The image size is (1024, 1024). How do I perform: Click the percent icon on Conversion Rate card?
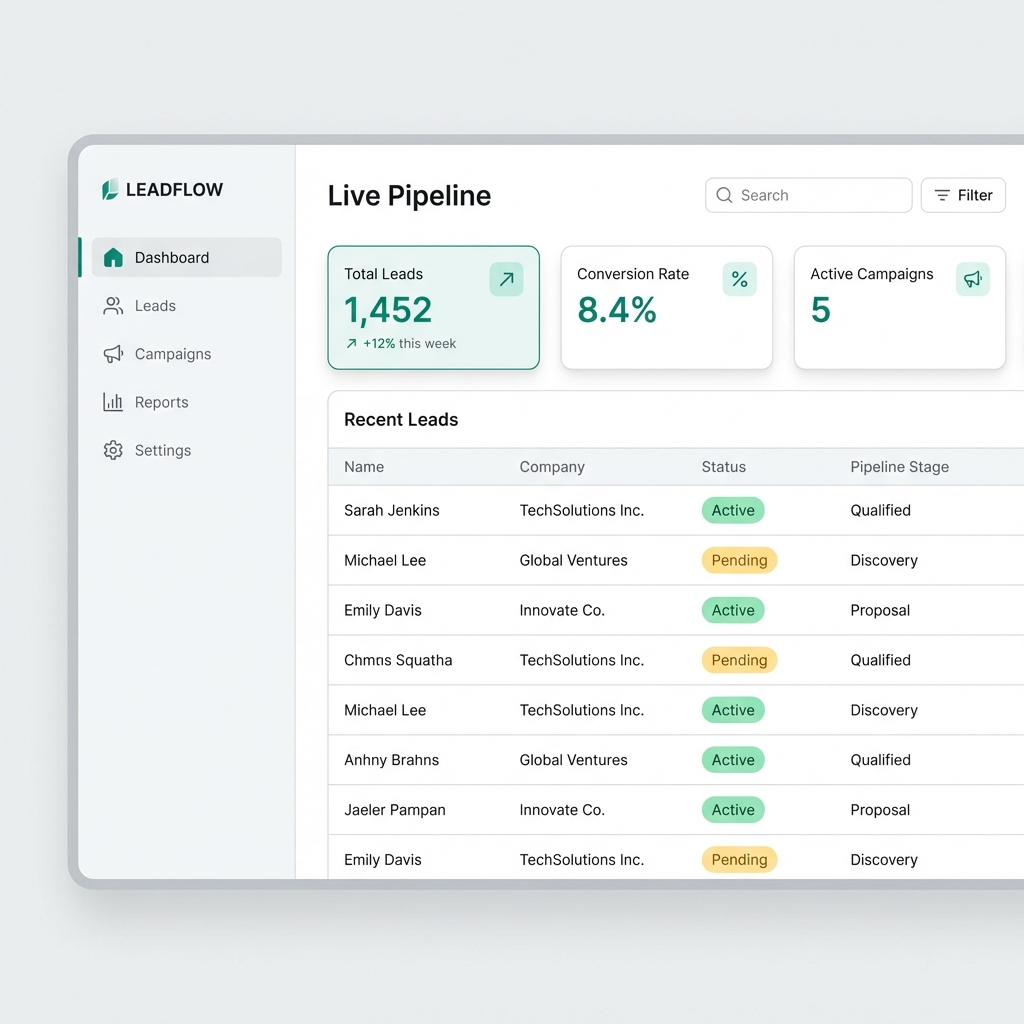click(x=740, y=279)
